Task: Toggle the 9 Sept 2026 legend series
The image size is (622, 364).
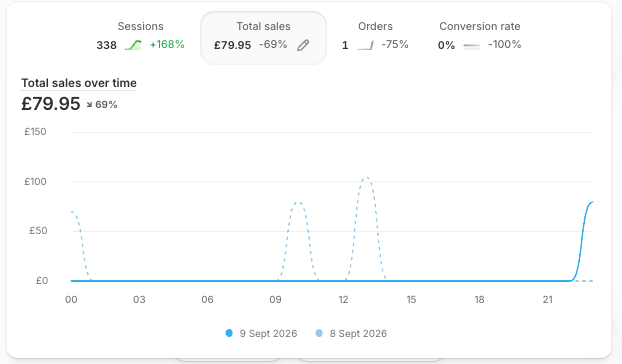Action: 261,333
